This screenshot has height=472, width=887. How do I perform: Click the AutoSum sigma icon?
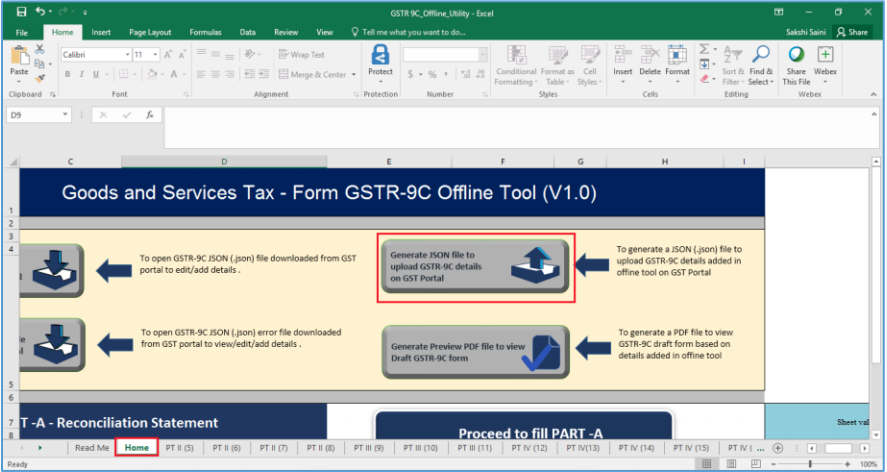[704, 49]
